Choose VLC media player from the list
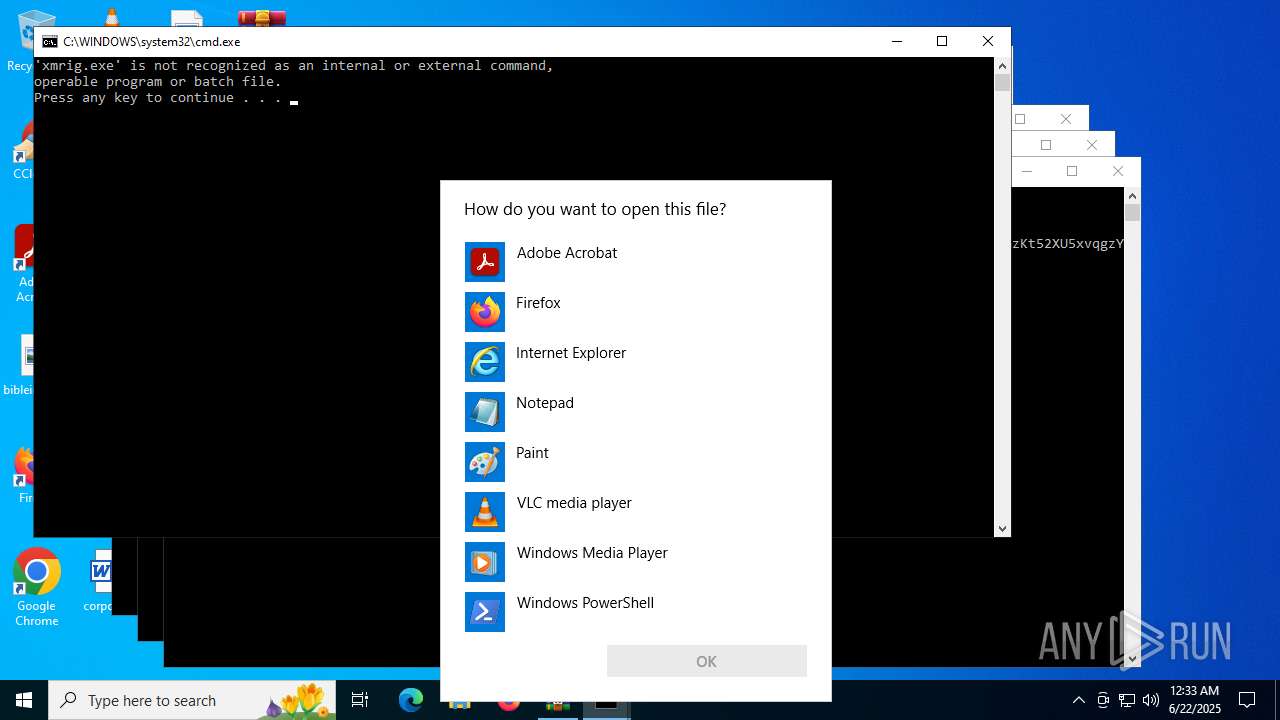 pos(635,512)
